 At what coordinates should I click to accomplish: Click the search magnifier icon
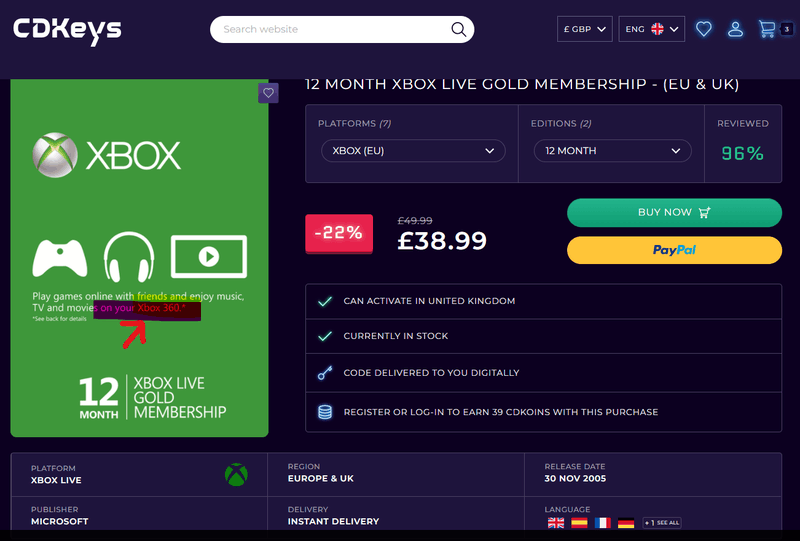459,30
